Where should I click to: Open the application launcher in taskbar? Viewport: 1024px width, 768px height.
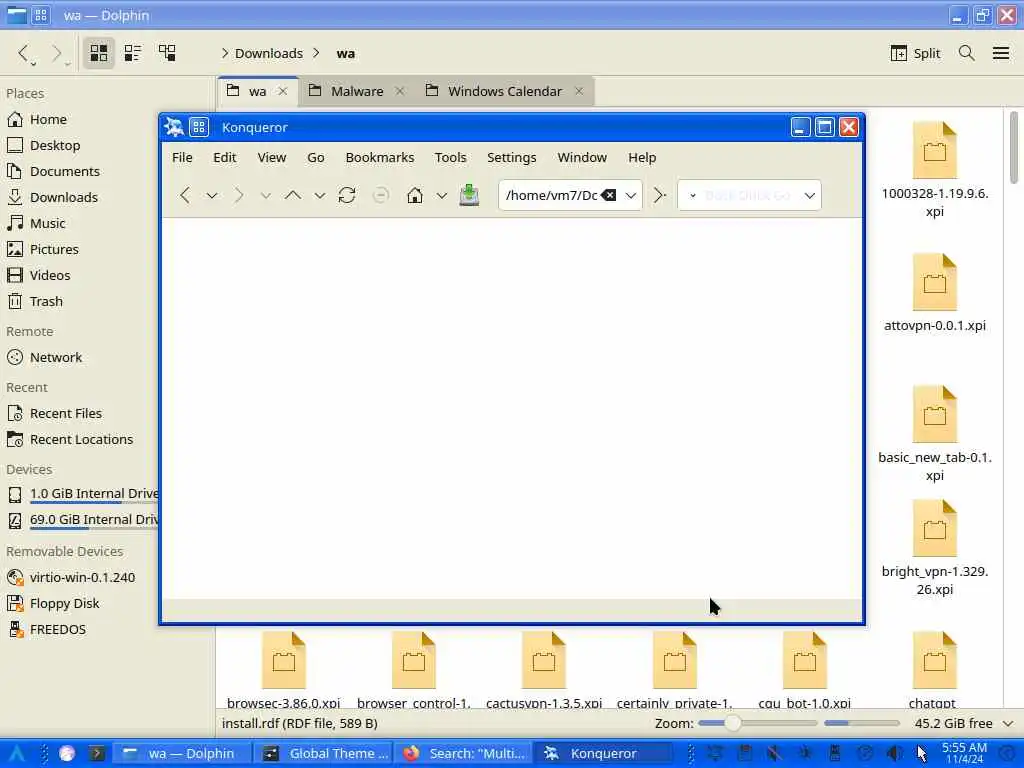(16, 754)
